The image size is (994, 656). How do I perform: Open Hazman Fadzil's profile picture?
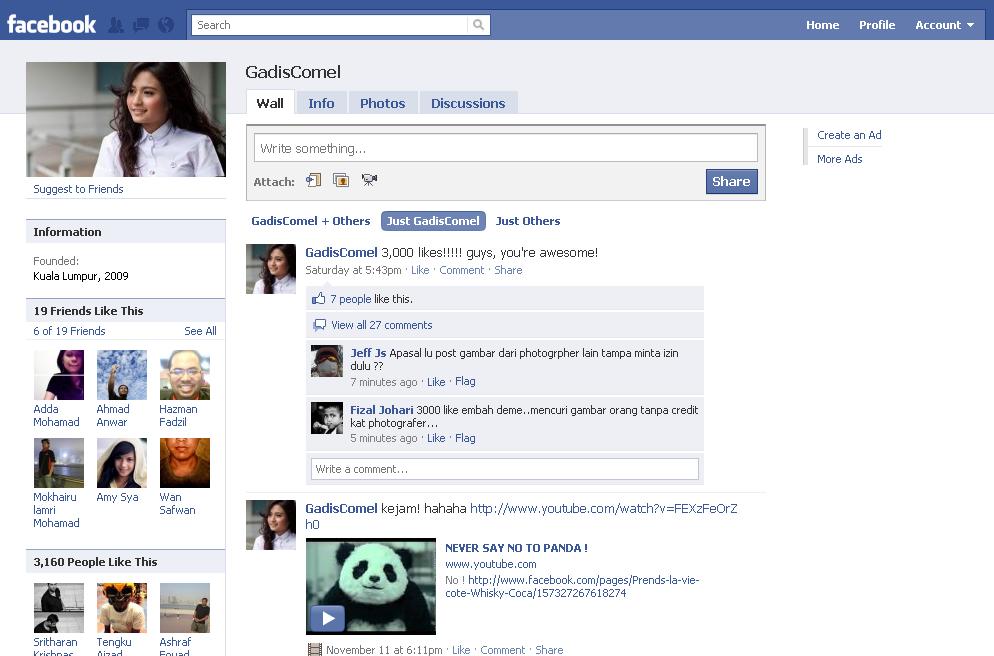[184, 375]
